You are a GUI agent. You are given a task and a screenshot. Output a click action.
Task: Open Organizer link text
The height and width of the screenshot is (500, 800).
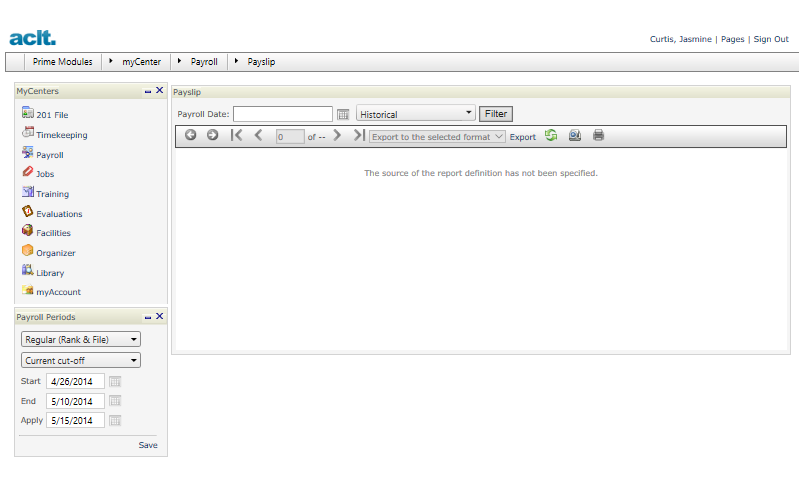56,253
